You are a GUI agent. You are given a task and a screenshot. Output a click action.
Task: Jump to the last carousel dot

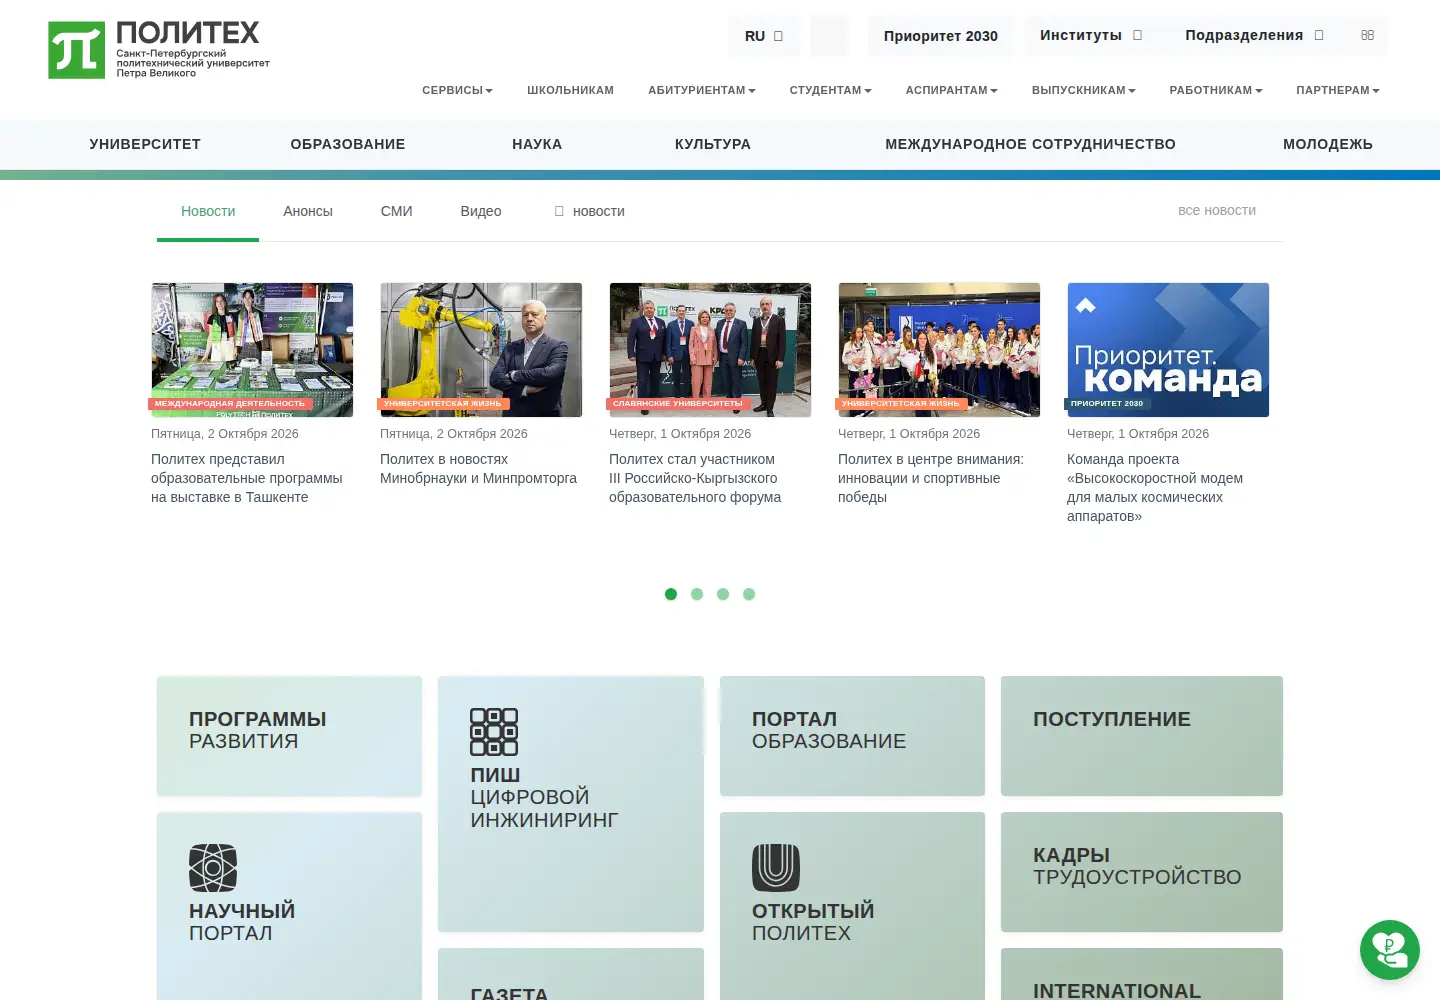749,594
